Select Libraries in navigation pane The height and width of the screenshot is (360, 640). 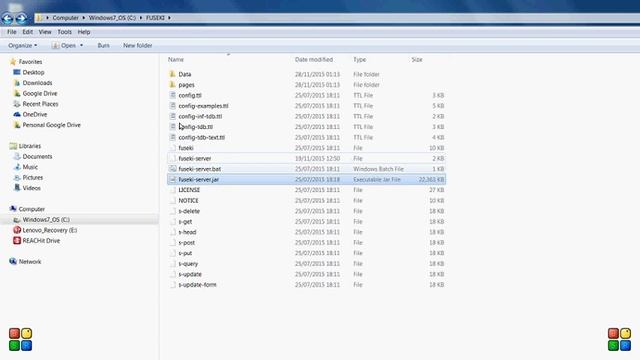click(x=30, y=146)
